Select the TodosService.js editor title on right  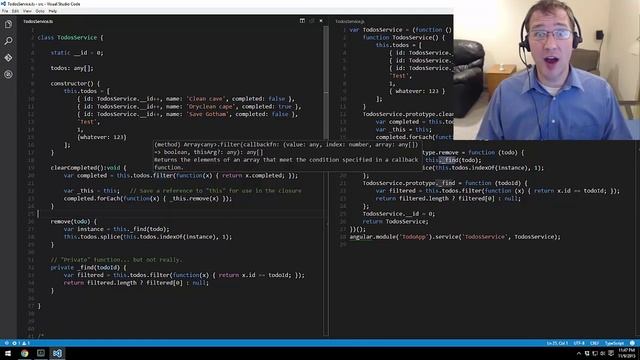[350, 21]
